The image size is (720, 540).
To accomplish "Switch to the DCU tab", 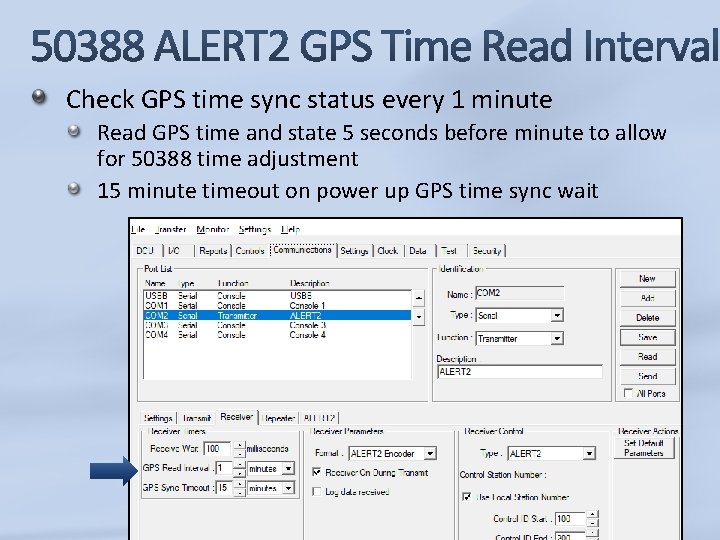I will [x=145, y=251].
